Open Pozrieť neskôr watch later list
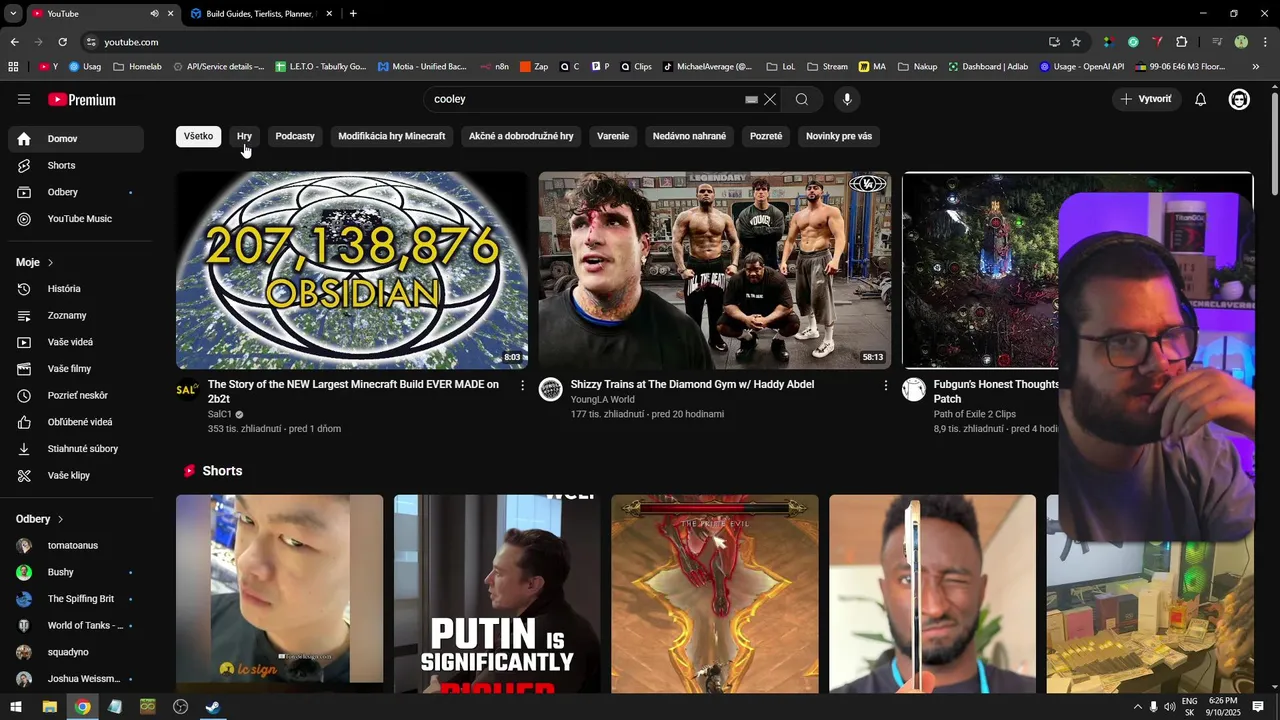1280x720 pixels. click(76, 395)
